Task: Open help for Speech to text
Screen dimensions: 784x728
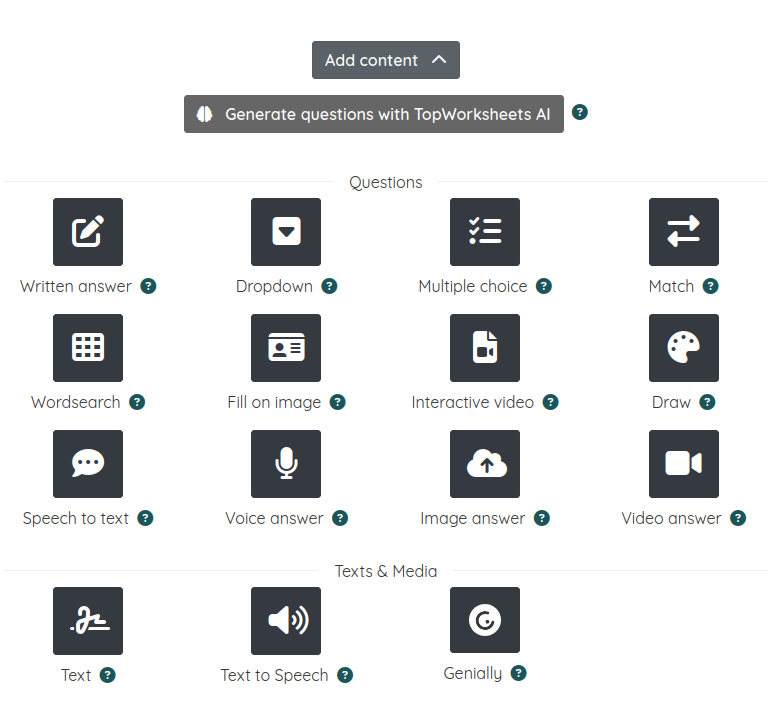Action: coord(146,518)
